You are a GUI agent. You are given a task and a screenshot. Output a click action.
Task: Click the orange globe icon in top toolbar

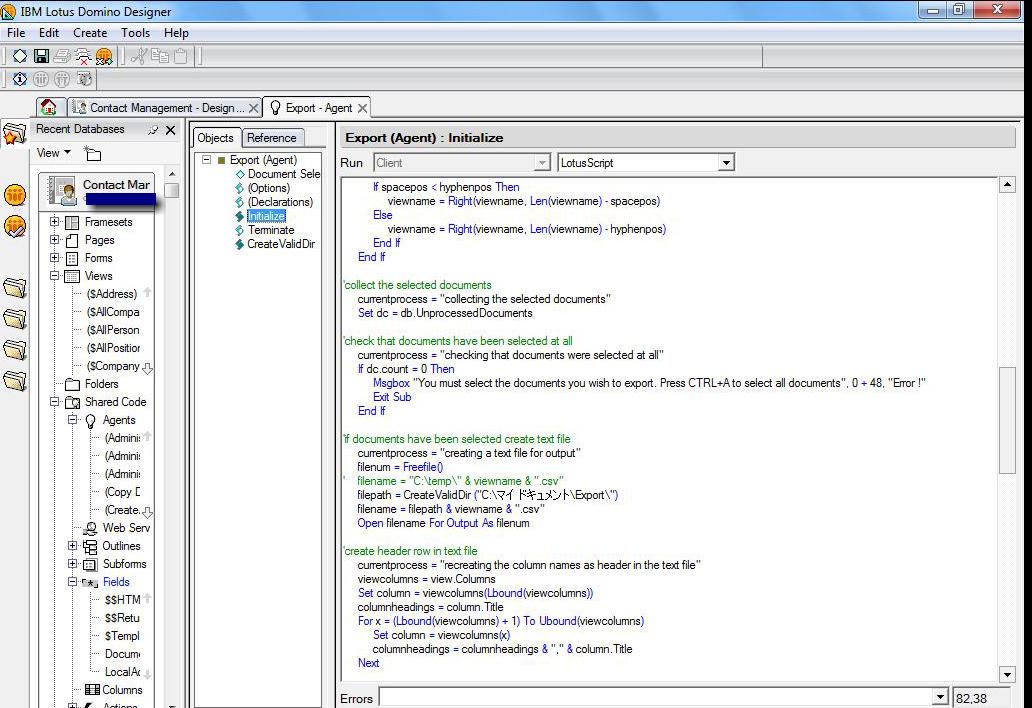(x=104, y=57)
